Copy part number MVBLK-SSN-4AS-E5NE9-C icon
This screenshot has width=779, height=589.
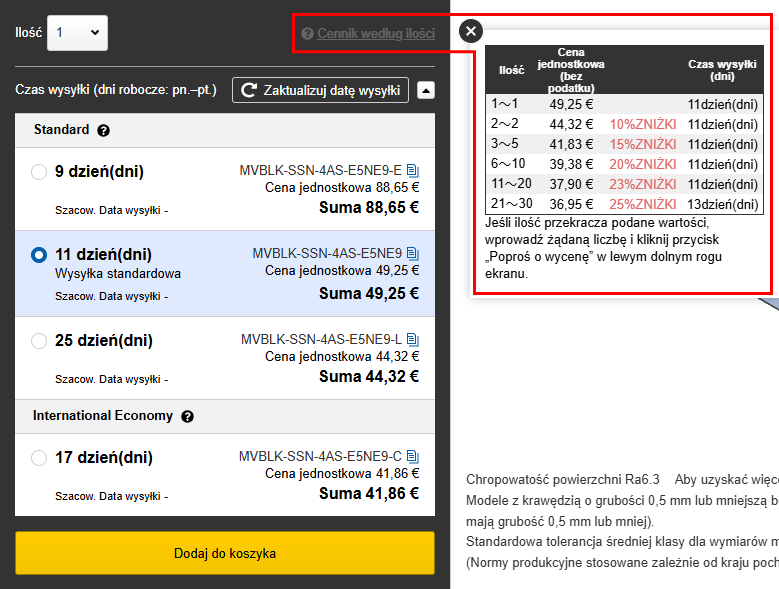413,456
